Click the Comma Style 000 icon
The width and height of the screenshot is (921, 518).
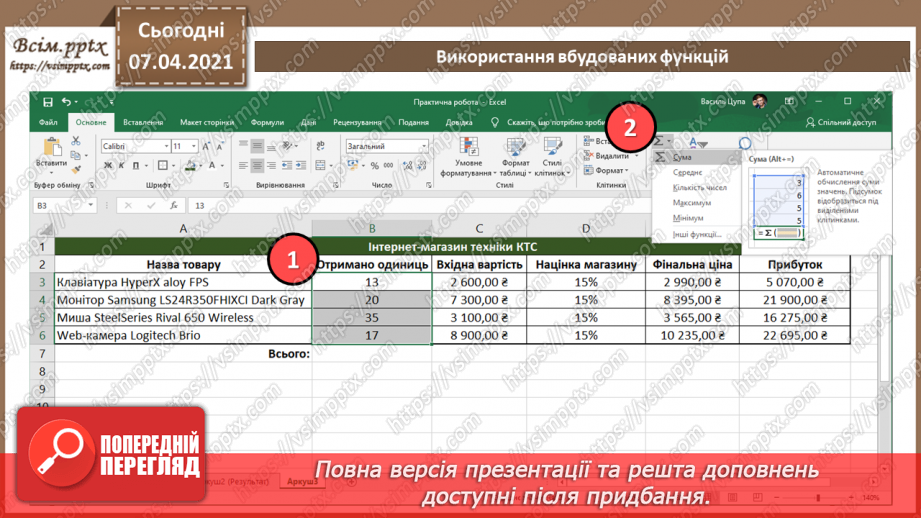tap(388, 166)
